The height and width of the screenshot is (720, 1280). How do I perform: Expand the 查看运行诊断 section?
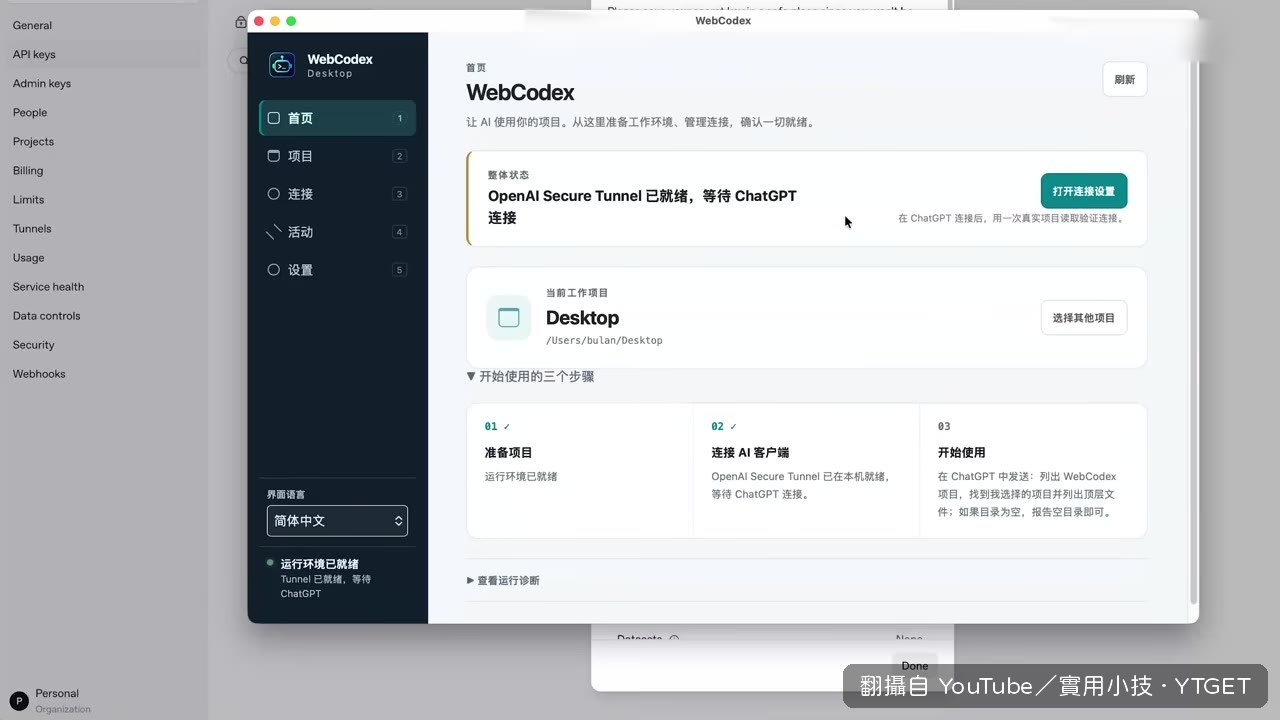[x=503, y=580]
